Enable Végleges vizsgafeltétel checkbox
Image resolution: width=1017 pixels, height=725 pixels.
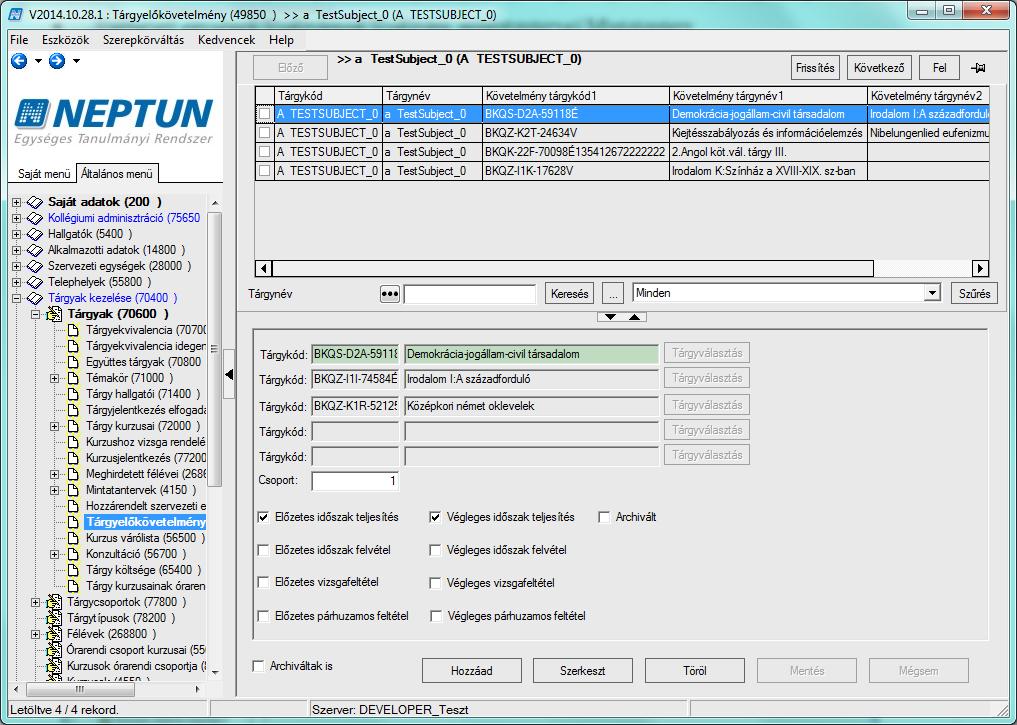435,583
